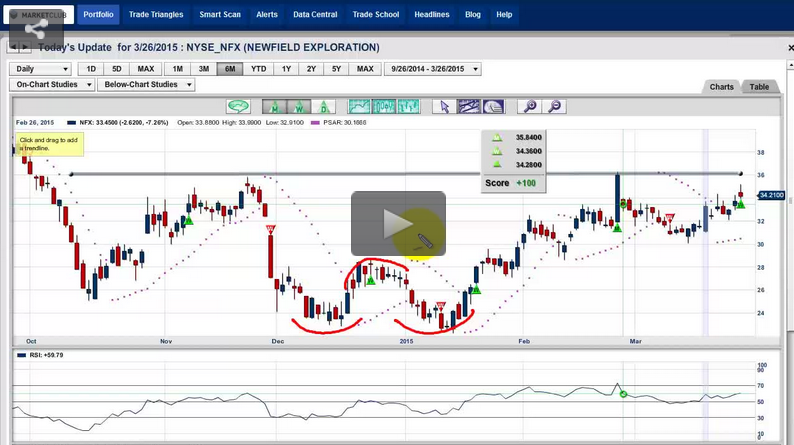Screen dimensions: 794x445
Task: Expand the On-Chart Studies dropdown
Action: pos(51,85)
